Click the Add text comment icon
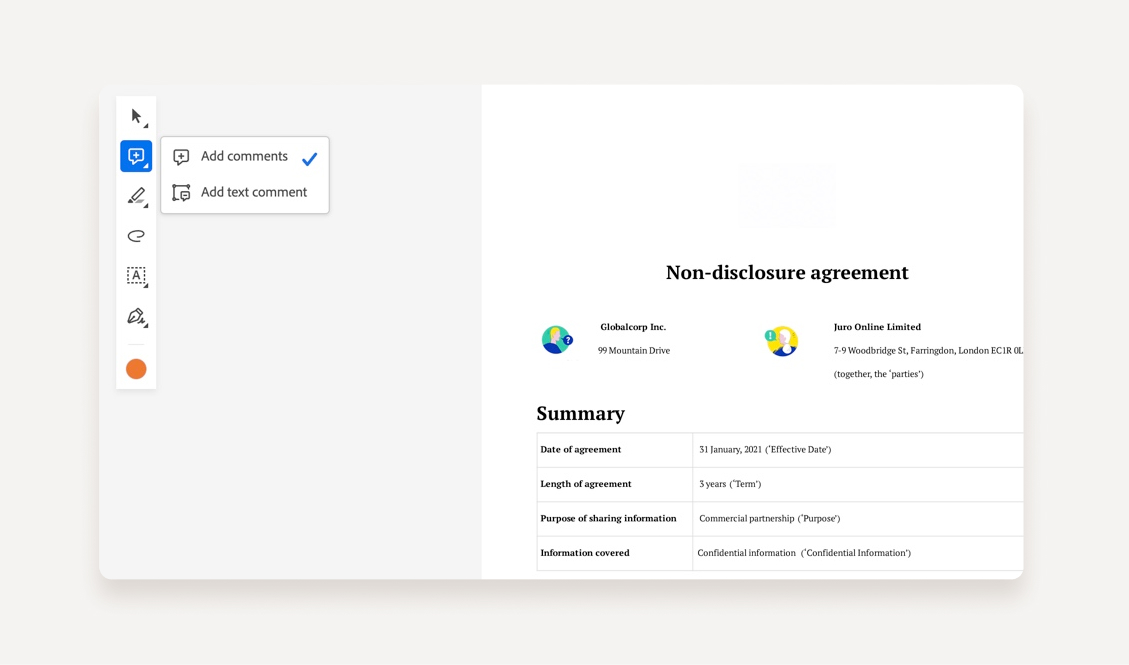 181,193
